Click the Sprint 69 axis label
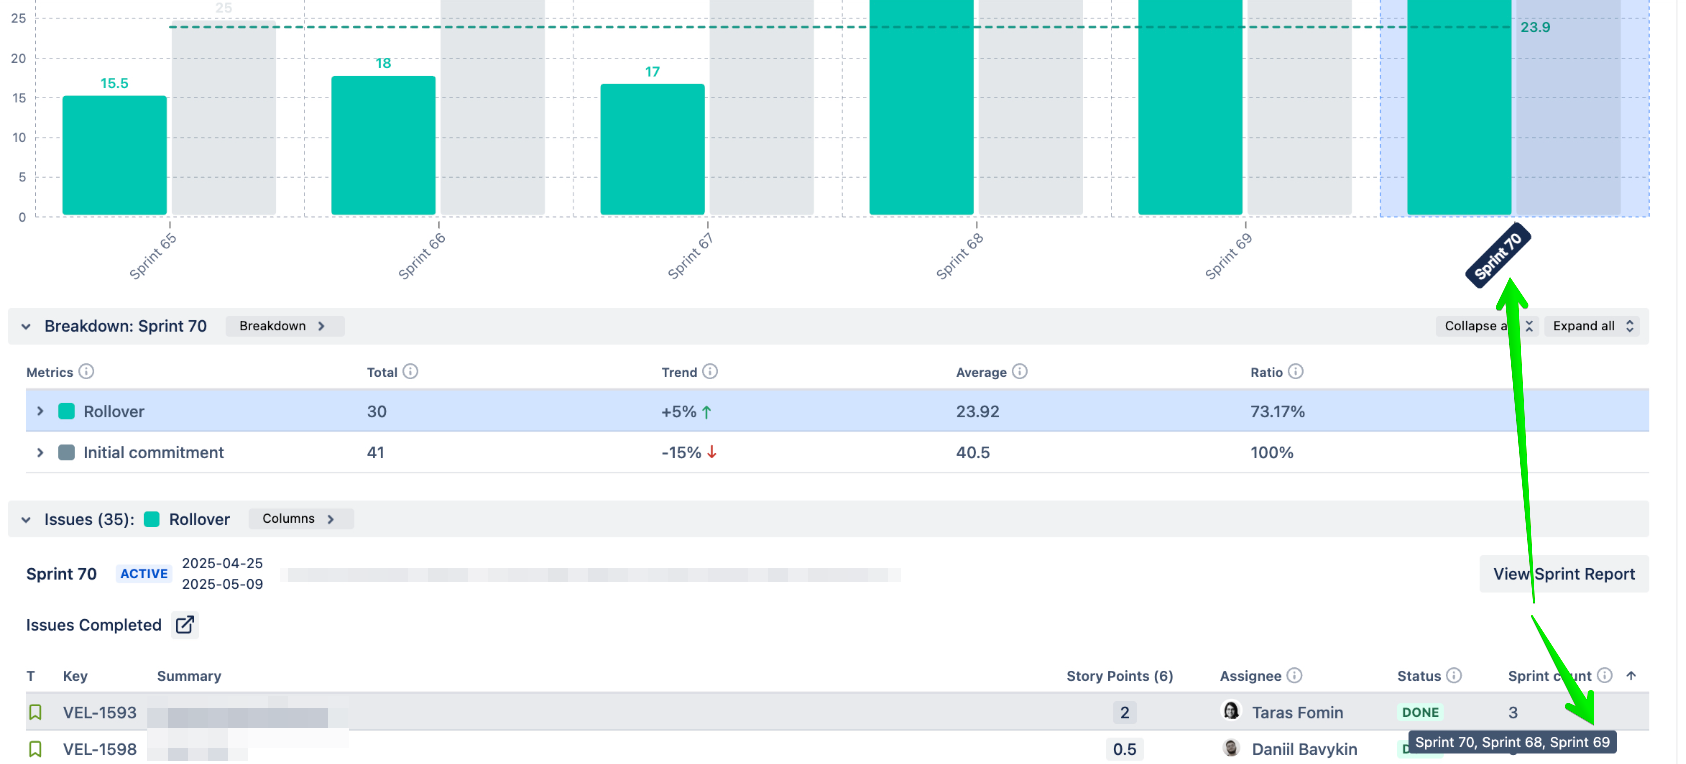 click(1229, 256)
